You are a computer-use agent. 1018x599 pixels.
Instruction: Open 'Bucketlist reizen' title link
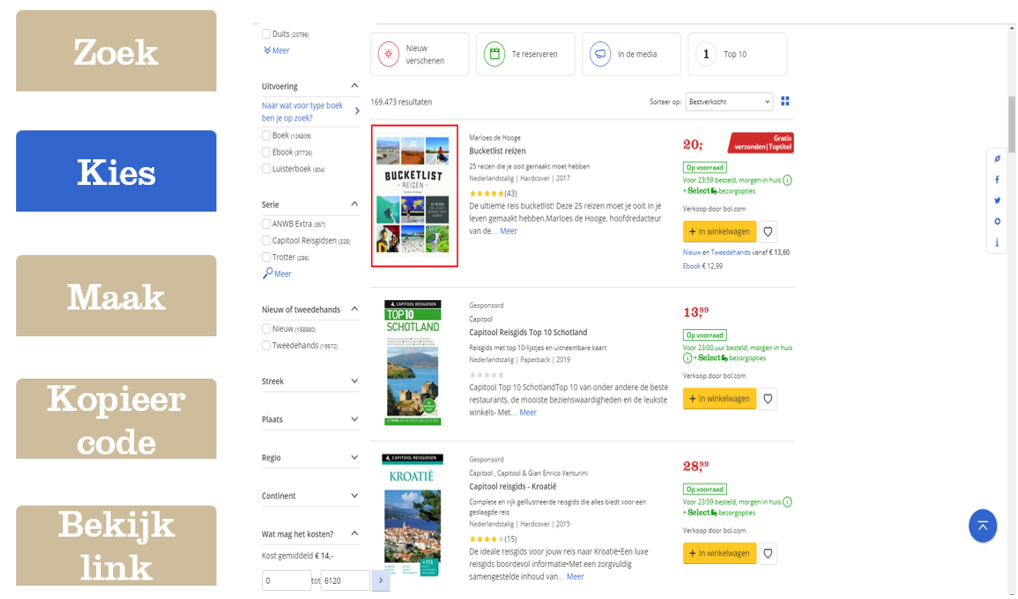497,151
